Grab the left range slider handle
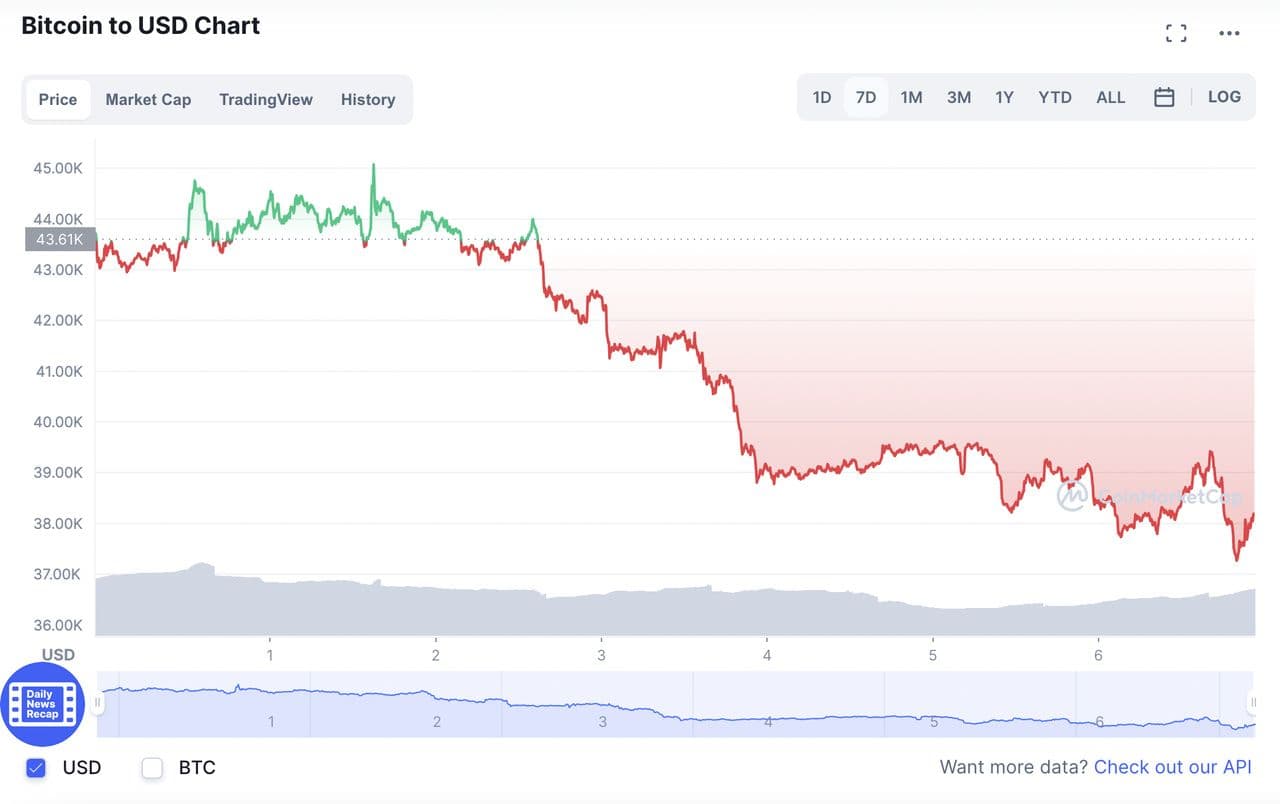 point(98,703)
